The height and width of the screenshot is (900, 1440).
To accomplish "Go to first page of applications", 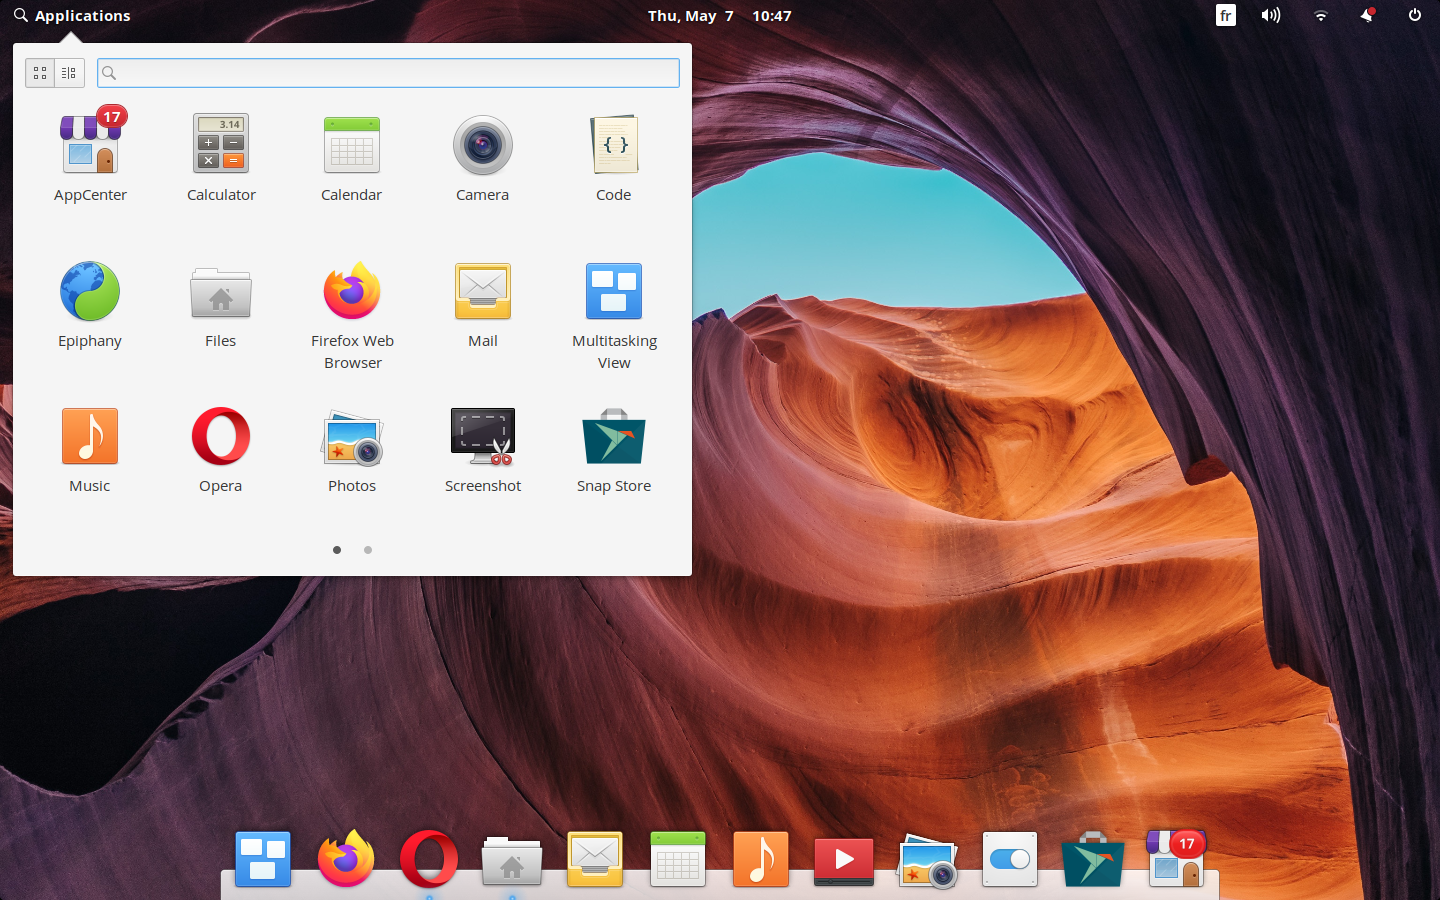I will (x=337, y=550).
